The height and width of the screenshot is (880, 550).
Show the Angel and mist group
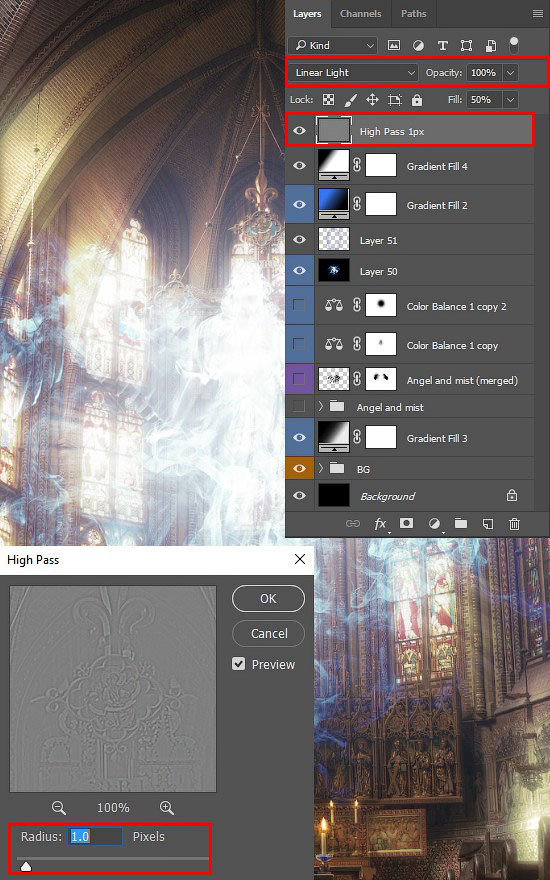[299, 406]
